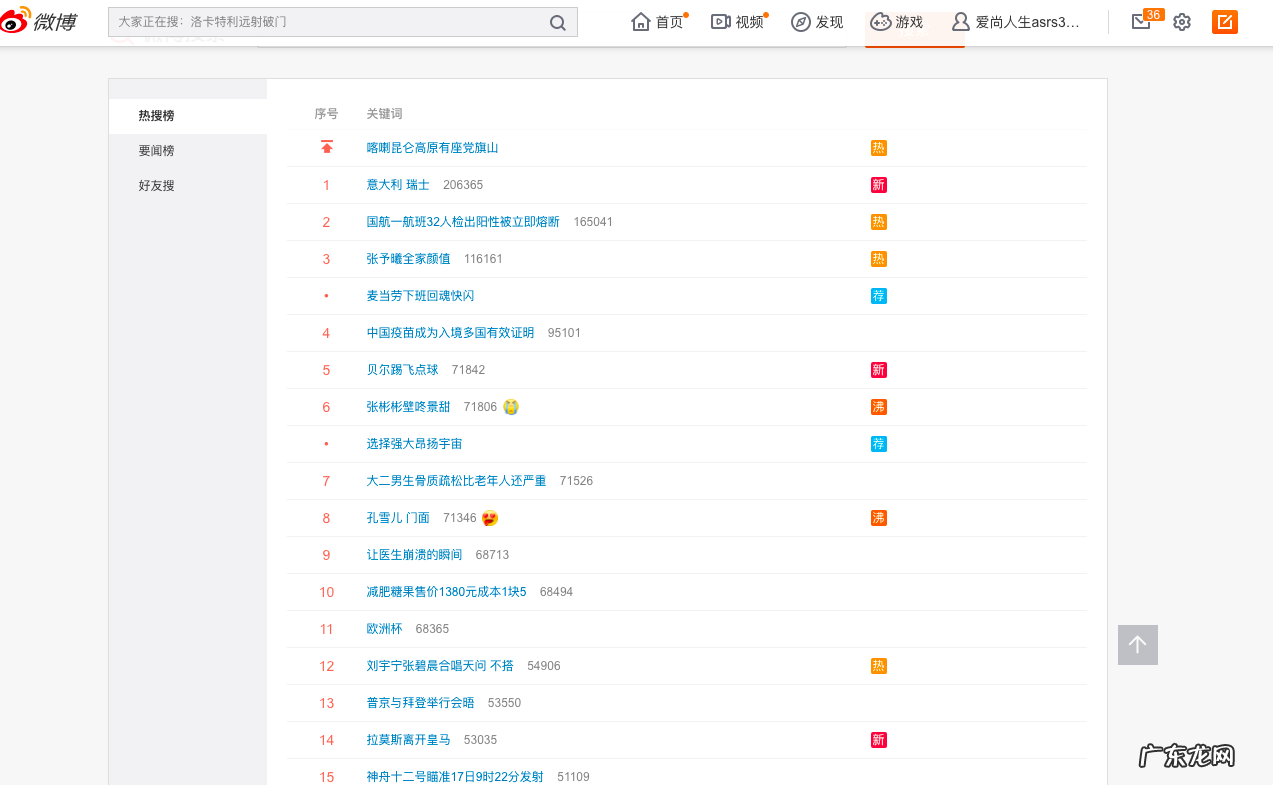Click the back-to-top arrow button
1273x785 pixels.
pyautogui.click(x=1137, y=645)
